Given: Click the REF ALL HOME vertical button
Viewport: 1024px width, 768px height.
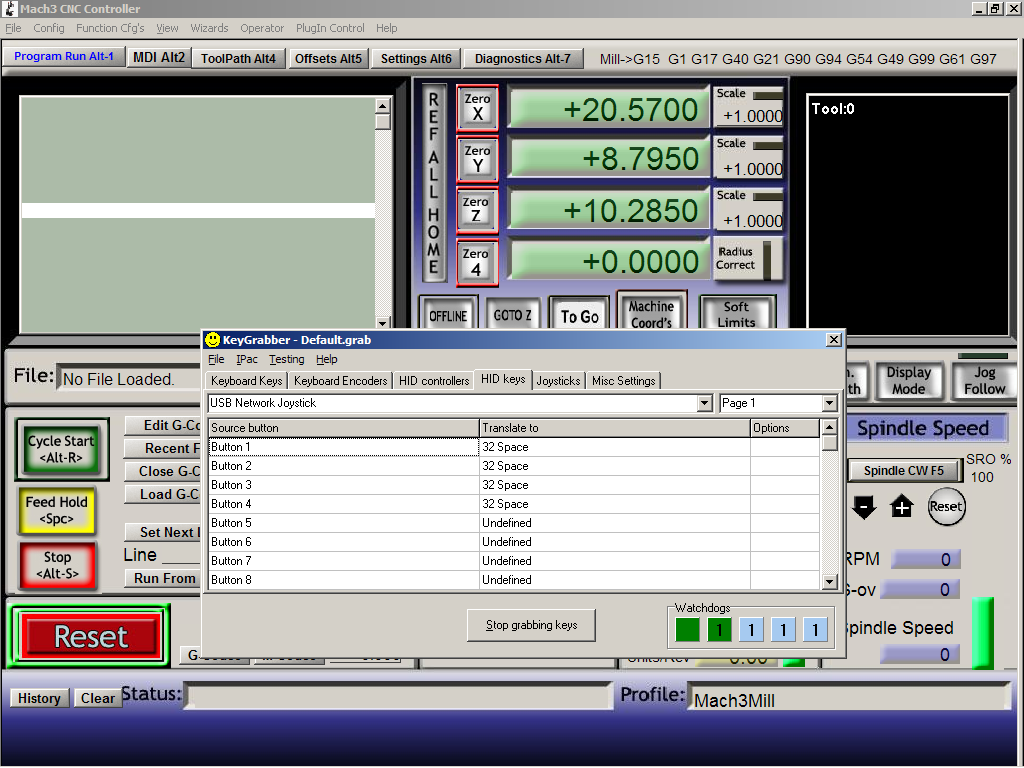Looking at the screenshot, I should click(x=434, y=183).
